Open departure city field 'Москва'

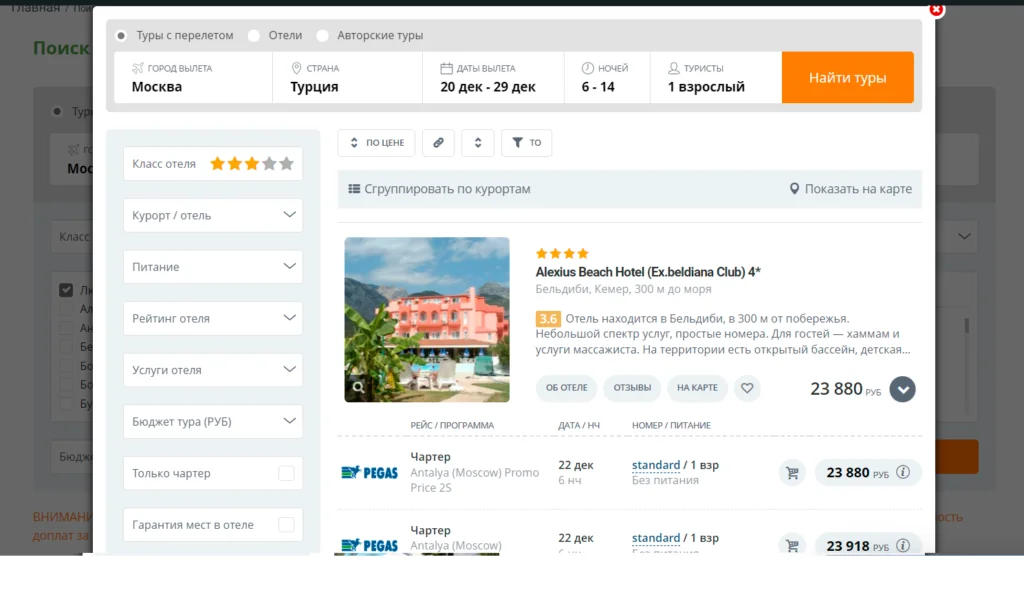click(193, 78)
